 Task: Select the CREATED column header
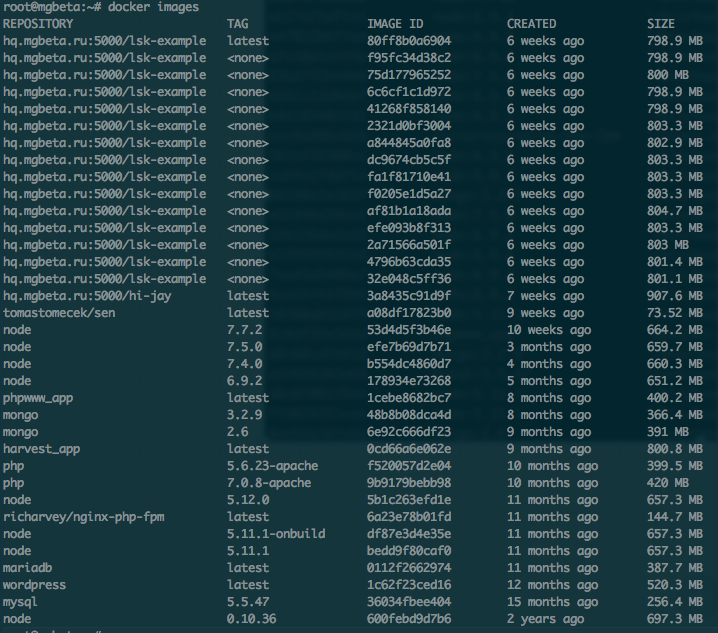(532, 24)
